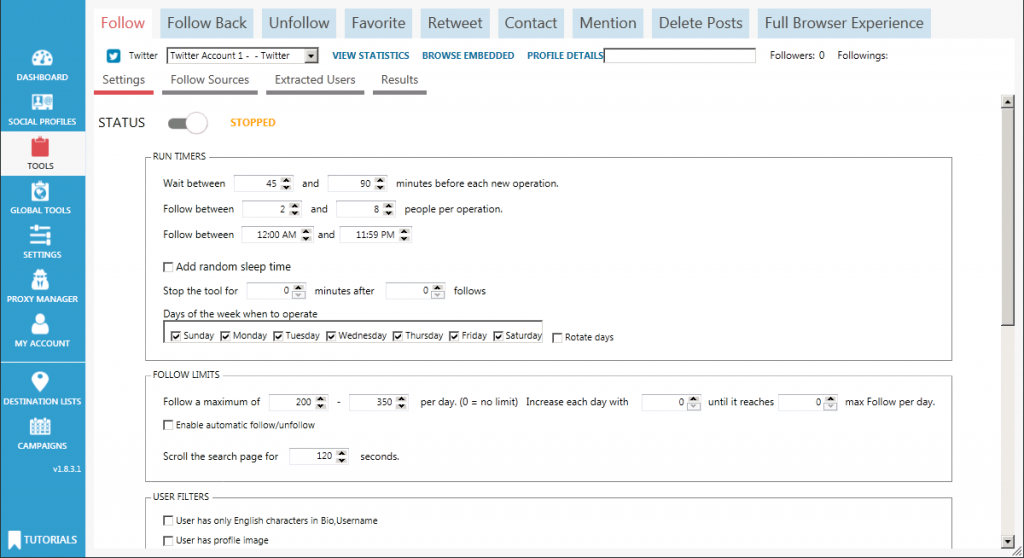This screenshot has height=558, width=1024.
Task: Open My Account in sidebar
Action: tap(42, 331)
